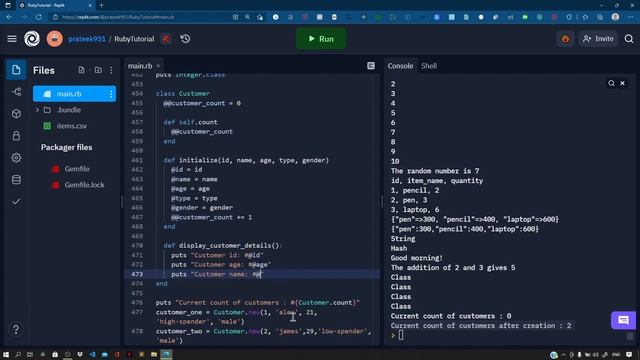Open the prateek951 user avatar
The height and width of the screenshot is (360, 640).
coord(55,39)
